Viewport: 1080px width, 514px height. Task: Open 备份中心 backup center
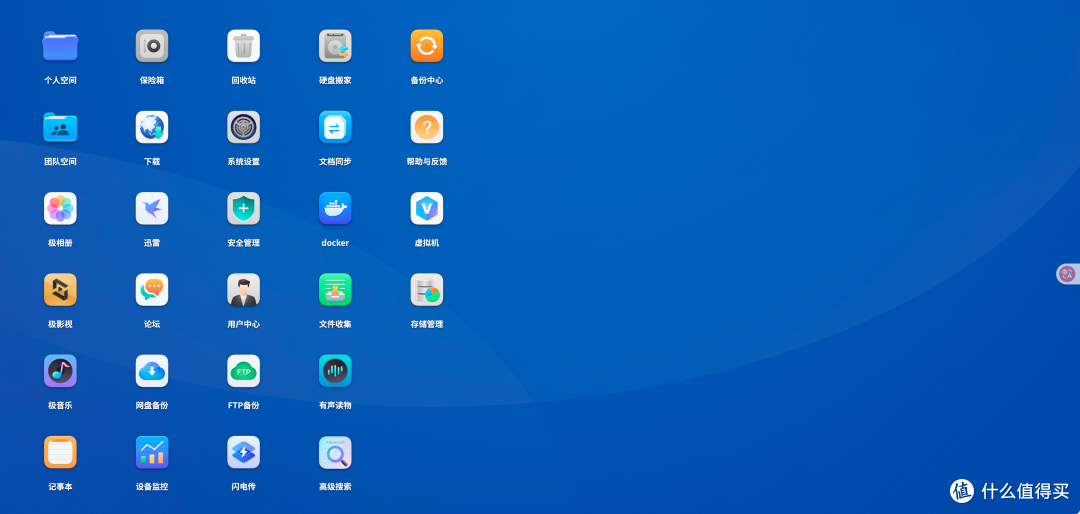coord(426,46)
